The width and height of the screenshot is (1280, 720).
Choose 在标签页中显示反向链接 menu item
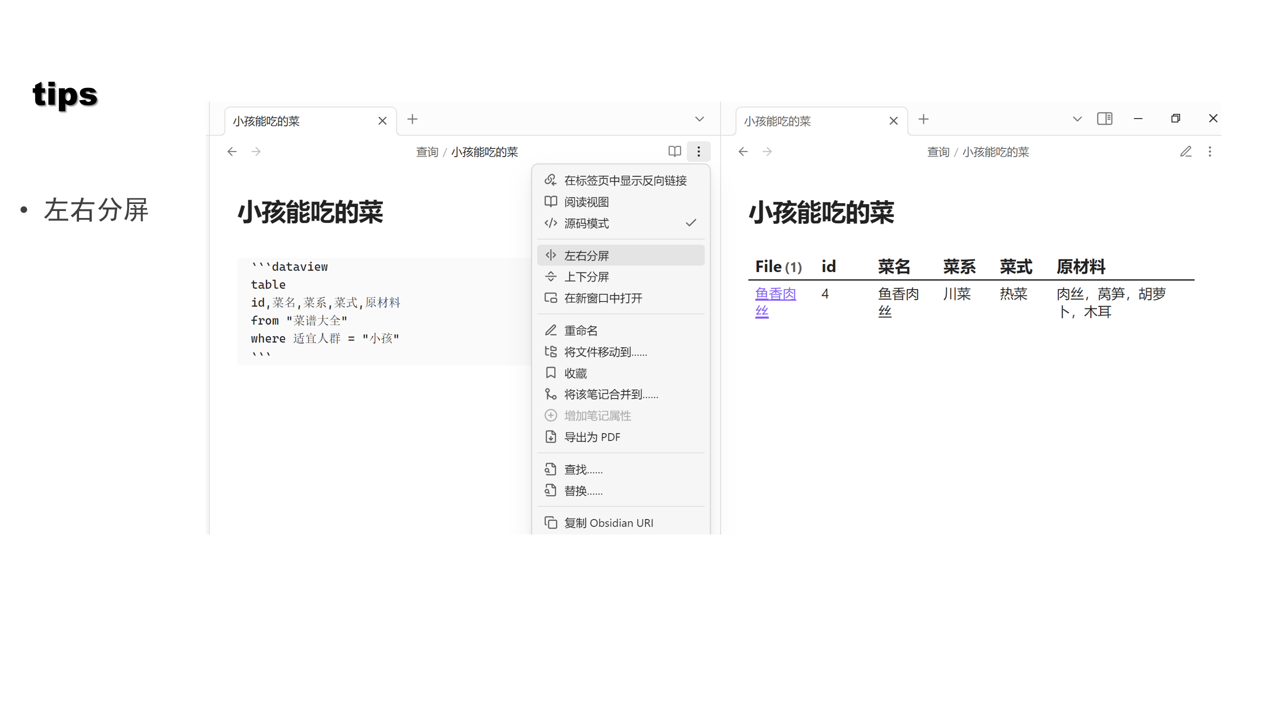pyautogui.click(x=621, y=181)
